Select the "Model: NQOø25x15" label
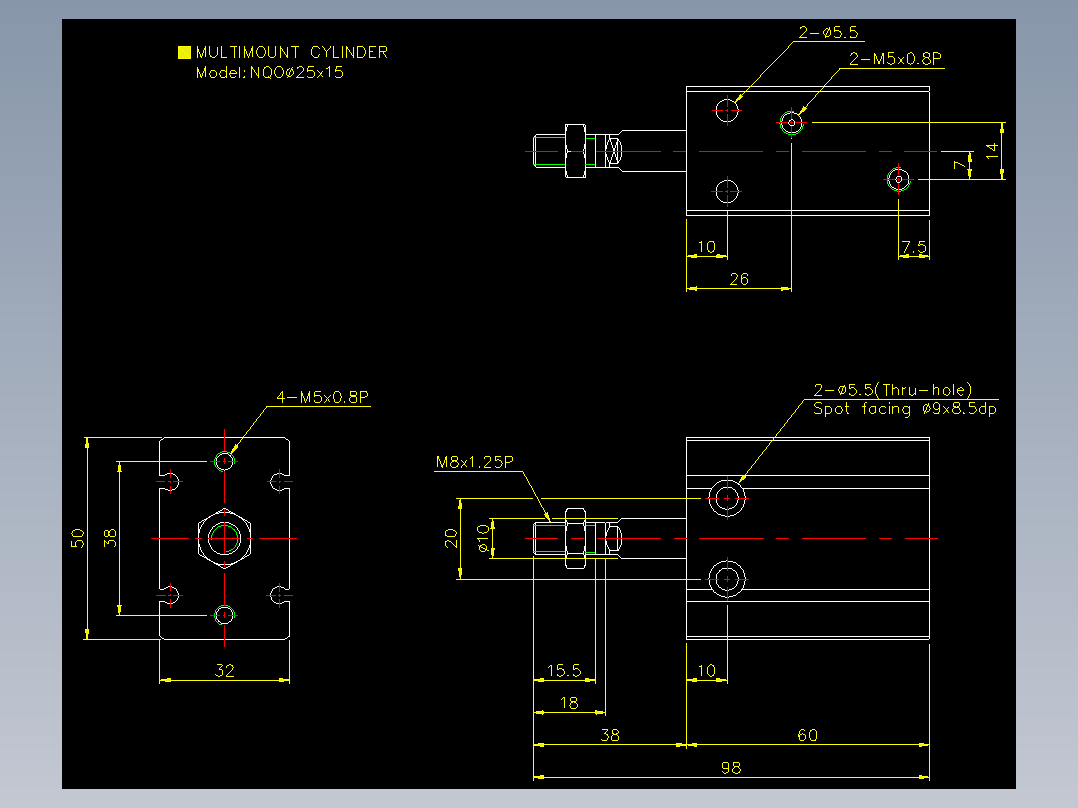Image resolution: width=1078 pixels, height=808 pixels. 270,72
